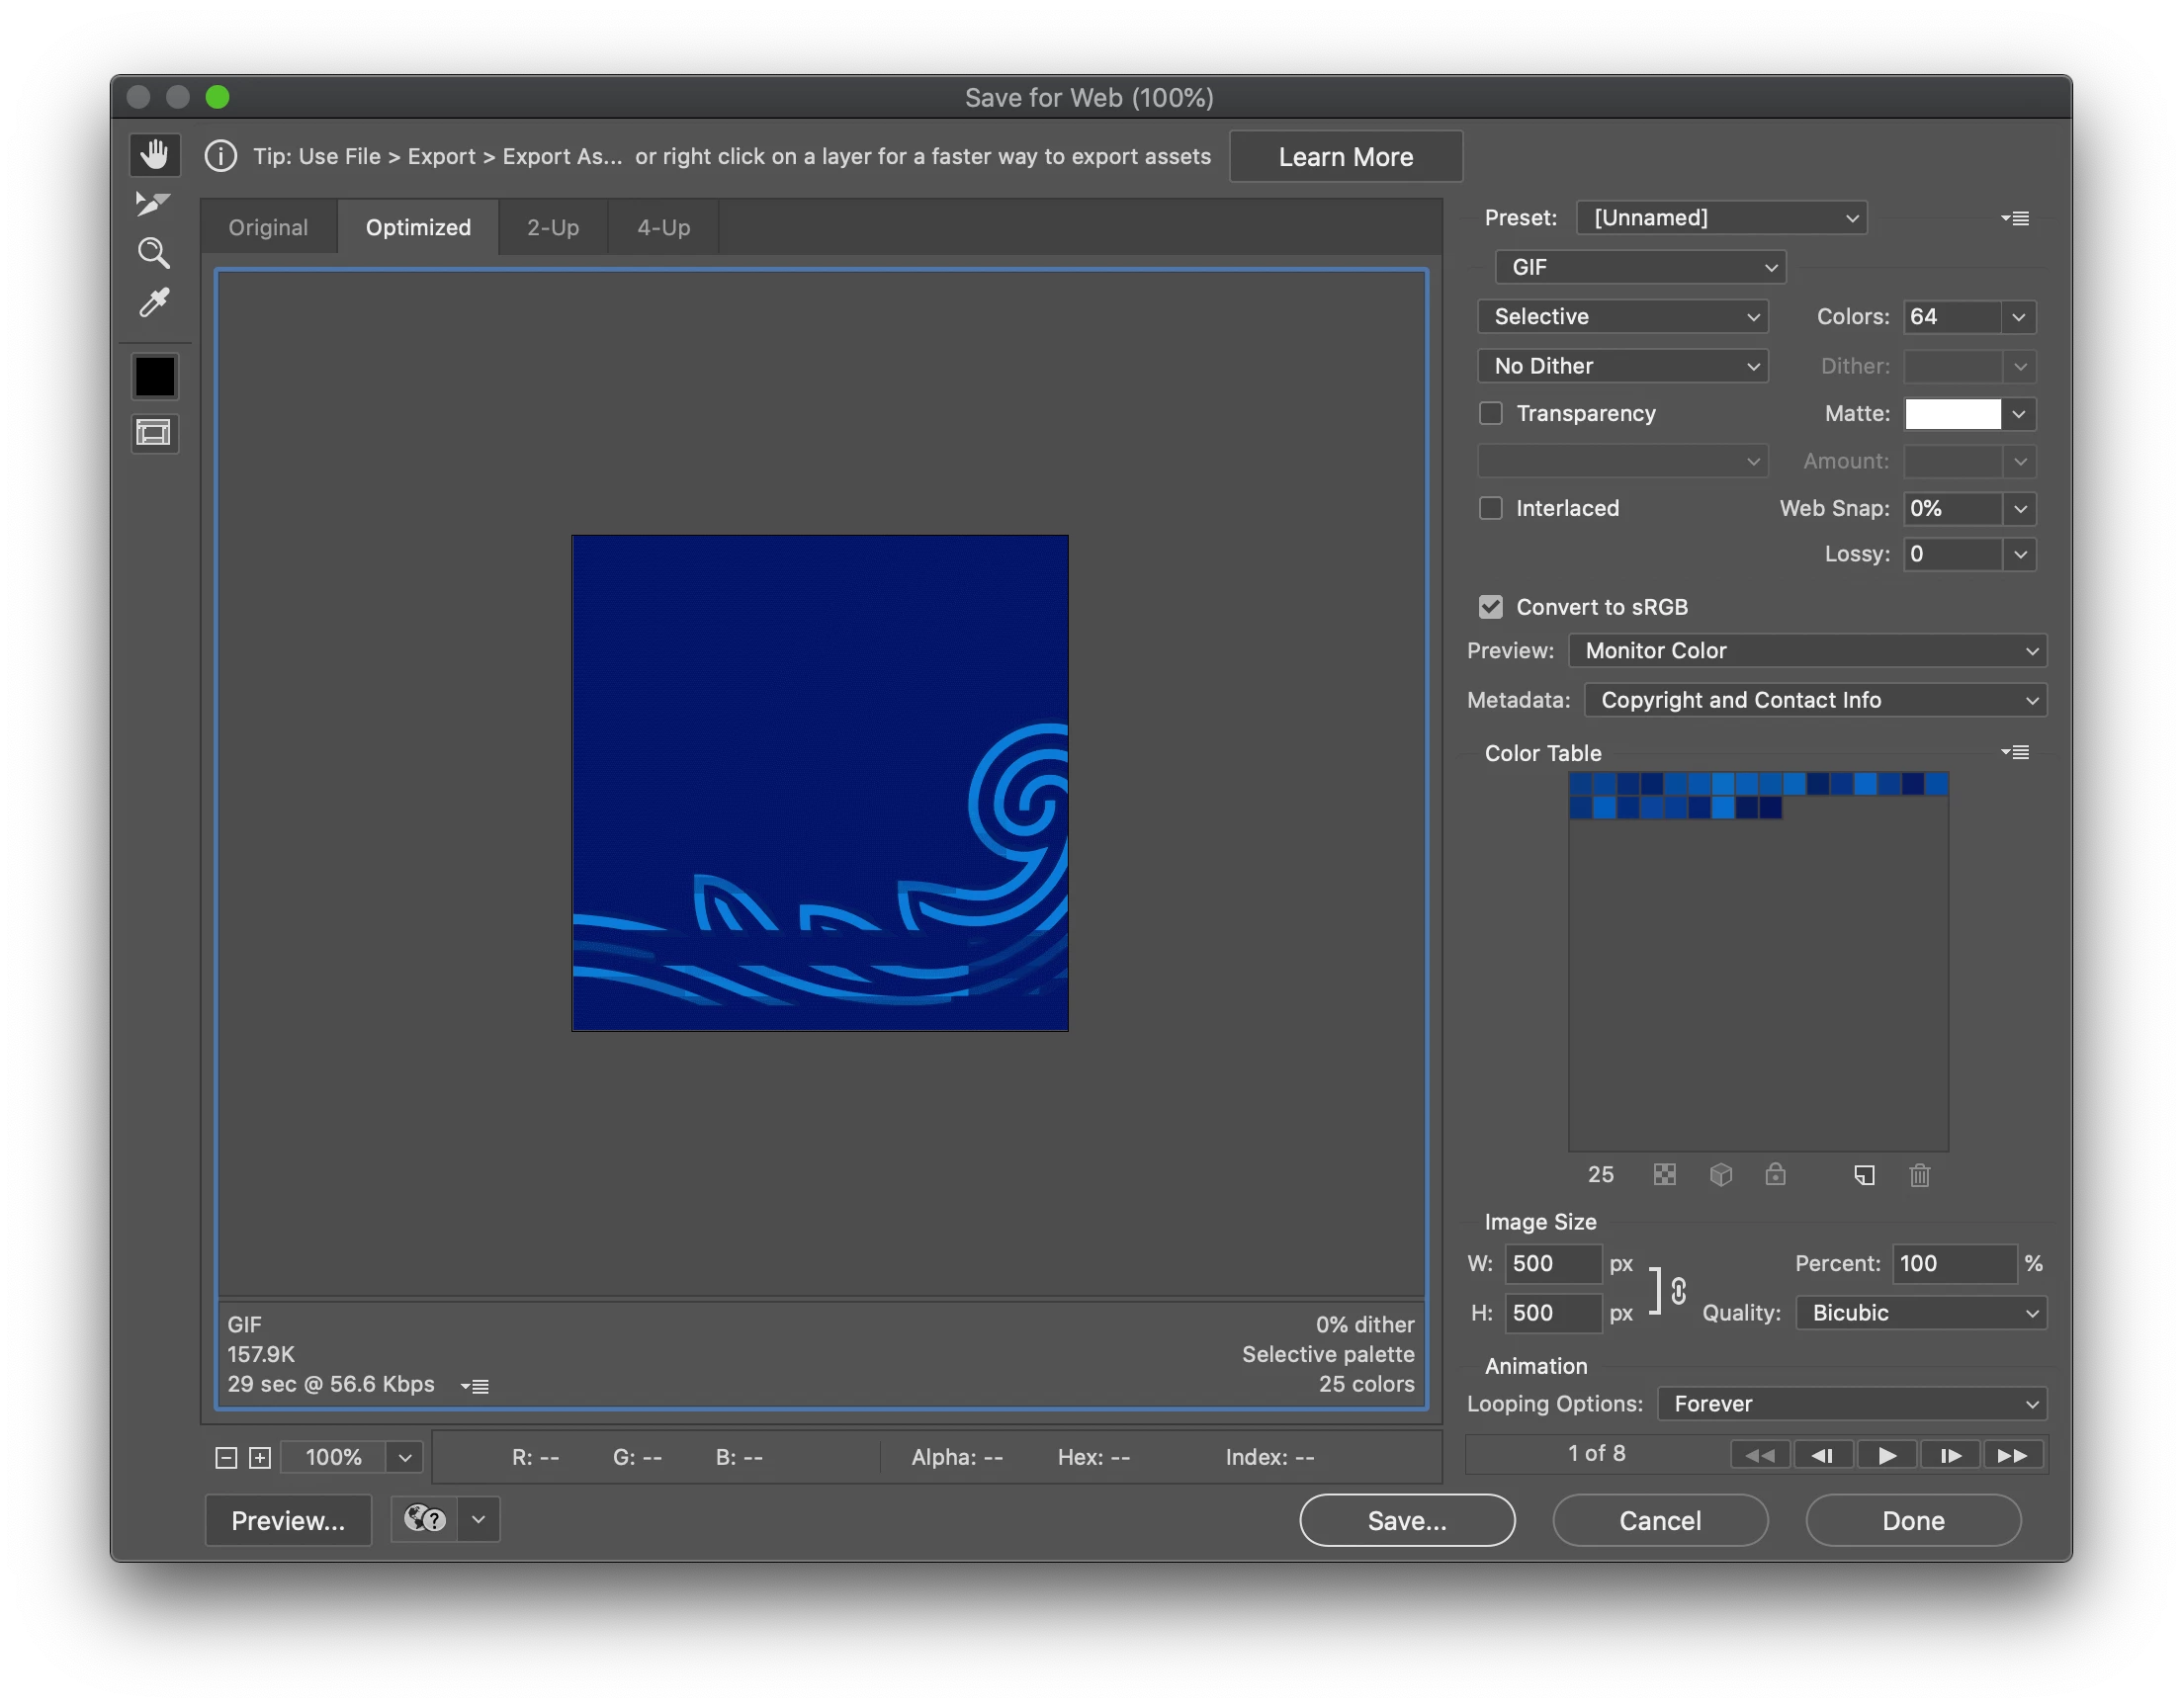Screen dimensions: 2183x1708
Task: Select the Slice Select tool
Action: click(153, 204)
